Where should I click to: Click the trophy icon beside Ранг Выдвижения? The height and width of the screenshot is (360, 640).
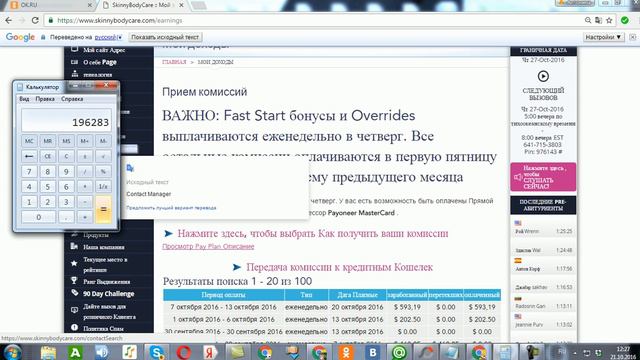[x=74, y=280]
